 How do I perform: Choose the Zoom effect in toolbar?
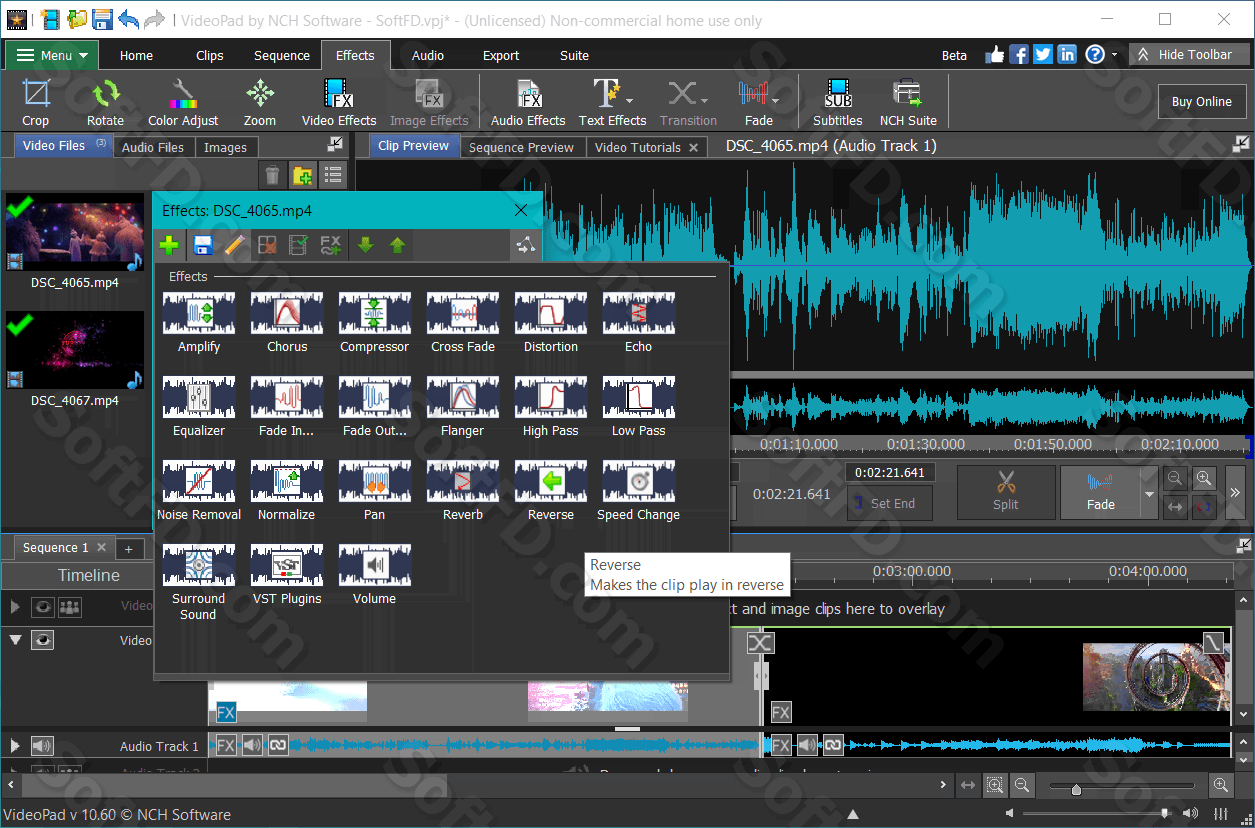point(260,103)
